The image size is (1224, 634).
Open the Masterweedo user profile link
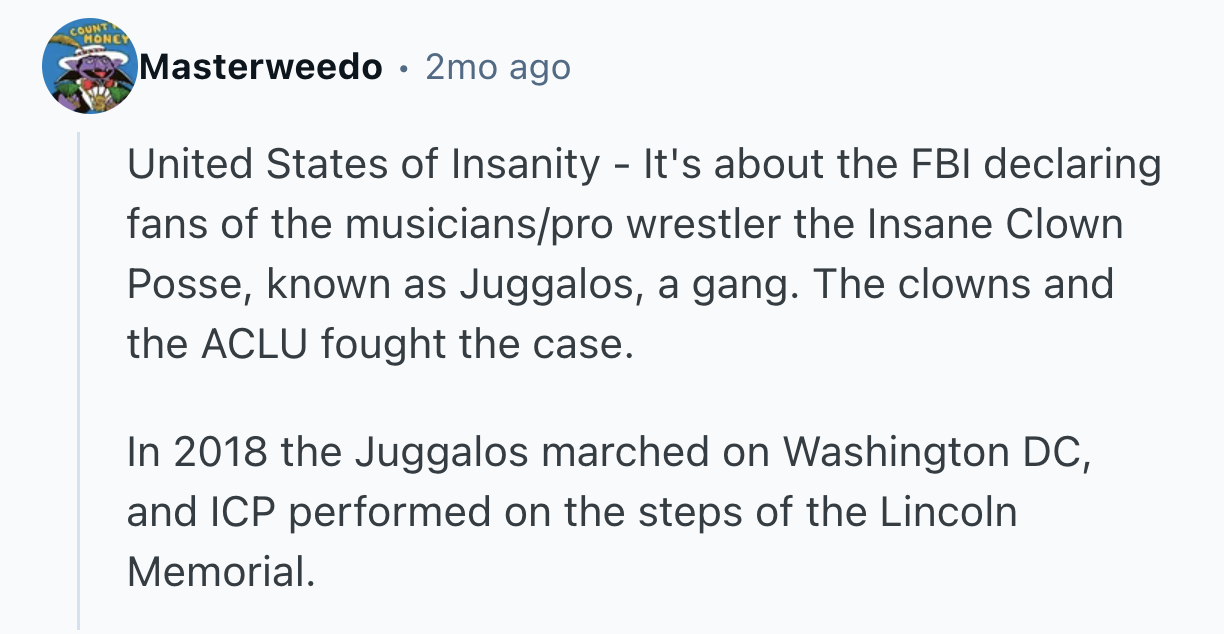[261, 68]
